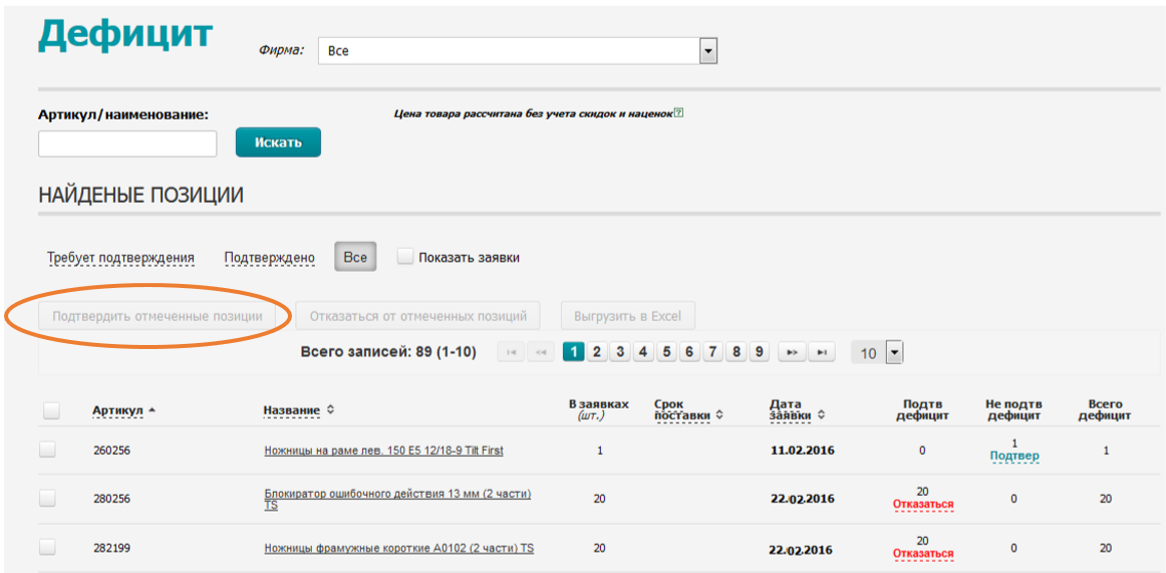The width and height of the screenshot is (1166, 573).
Task: Jump to last page pagination icon
Action: click(x=821, y=352)
